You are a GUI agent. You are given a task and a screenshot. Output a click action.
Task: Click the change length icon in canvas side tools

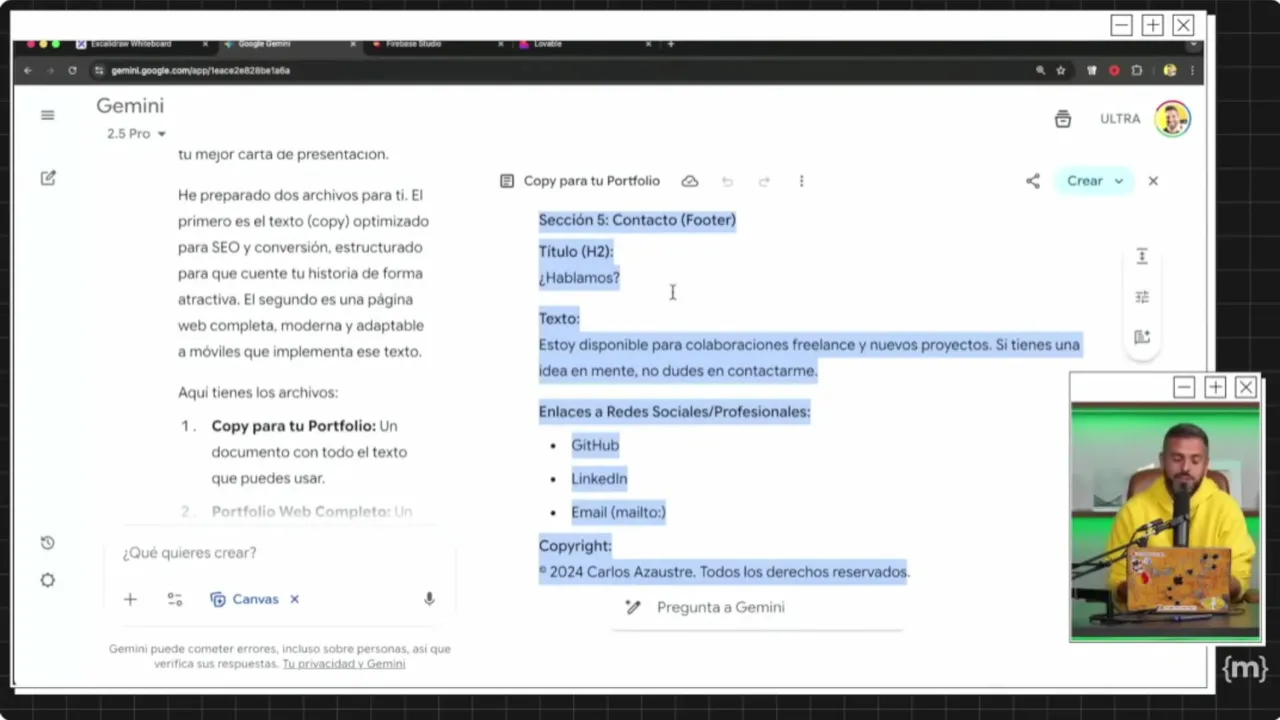click(x=1142, y=257)
